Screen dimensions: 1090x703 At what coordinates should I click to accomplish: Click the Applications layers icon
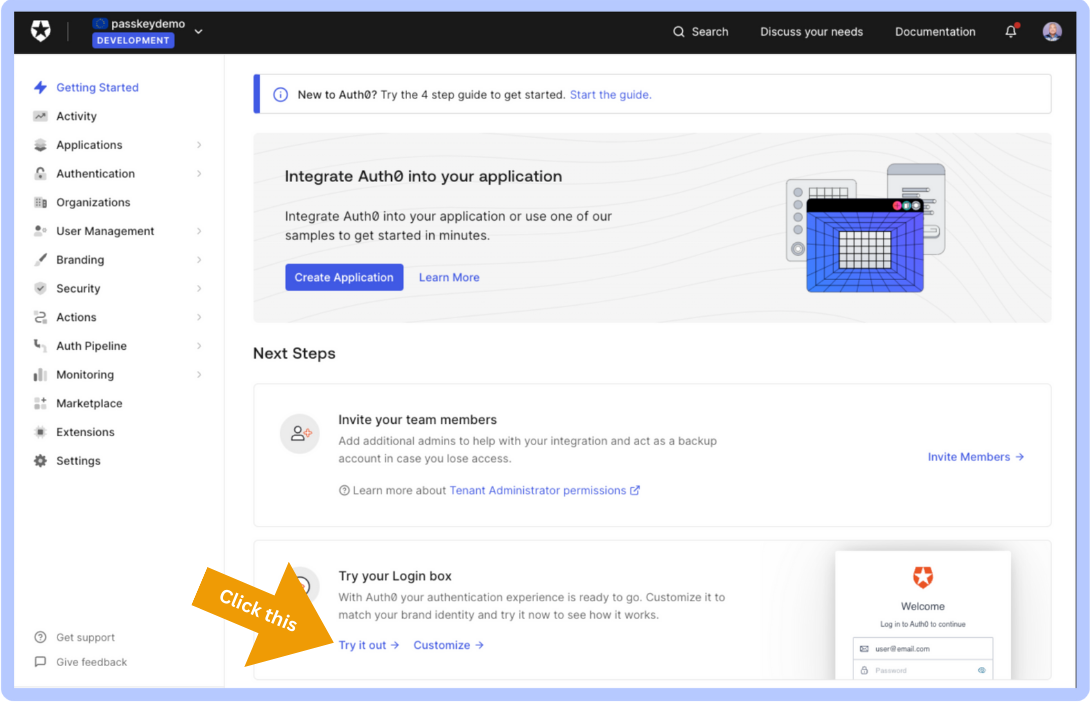tap(40, 145)
